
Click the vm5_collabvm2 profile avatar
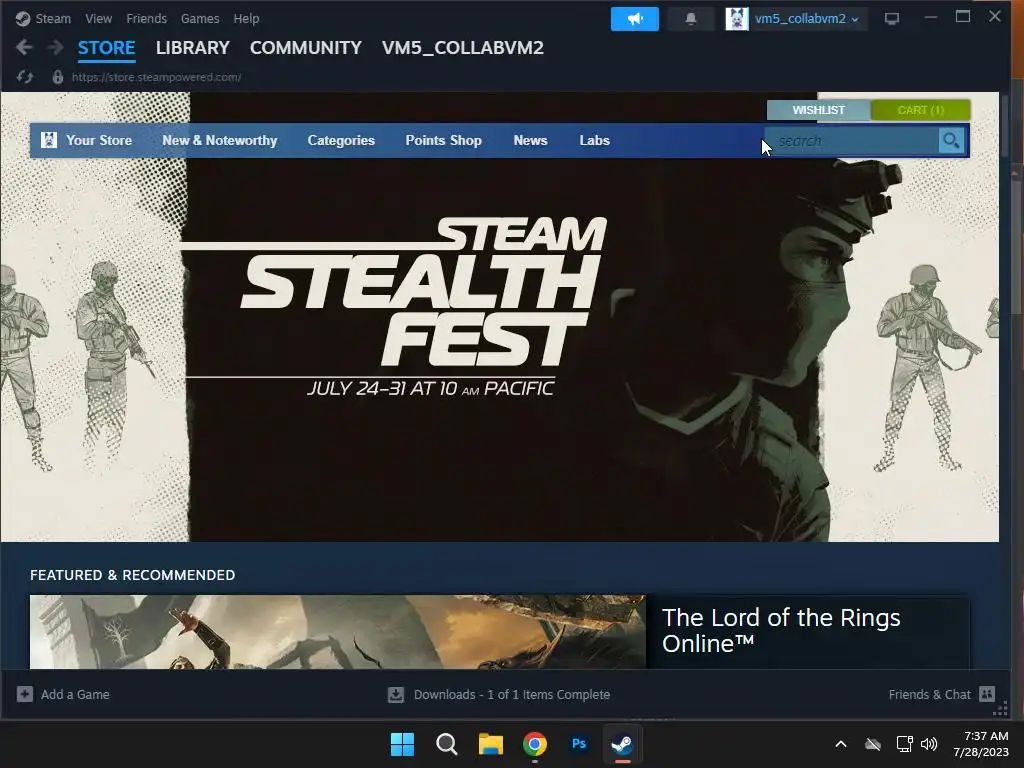click(737, 19)
